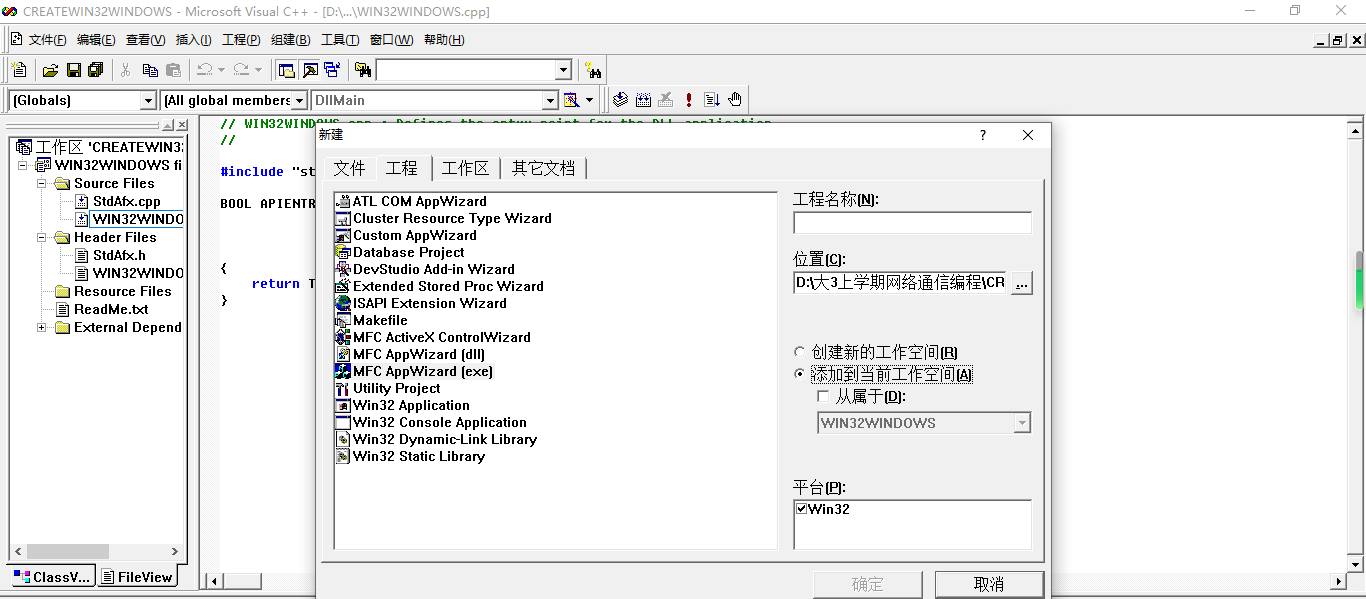The height and width of the screenshot is (599, 1366).
Task: Open the WizardBar actions dropdown arrow
Action: click(589, 100)
